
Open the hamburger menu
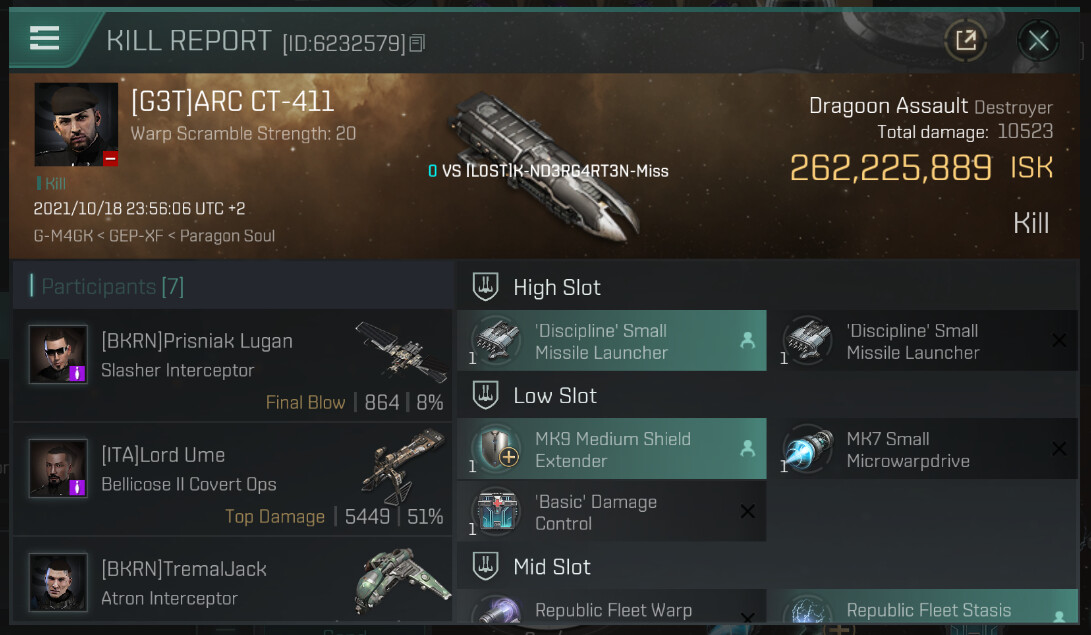tap(44, 38)
